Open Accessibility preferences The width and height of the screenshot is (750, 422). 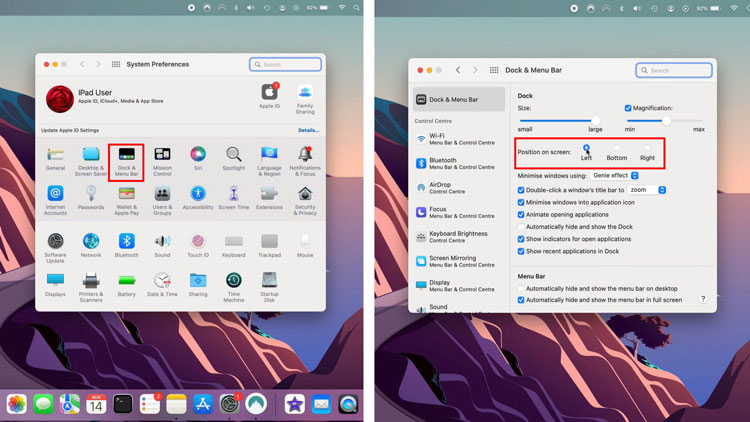[x=198, y=193]
